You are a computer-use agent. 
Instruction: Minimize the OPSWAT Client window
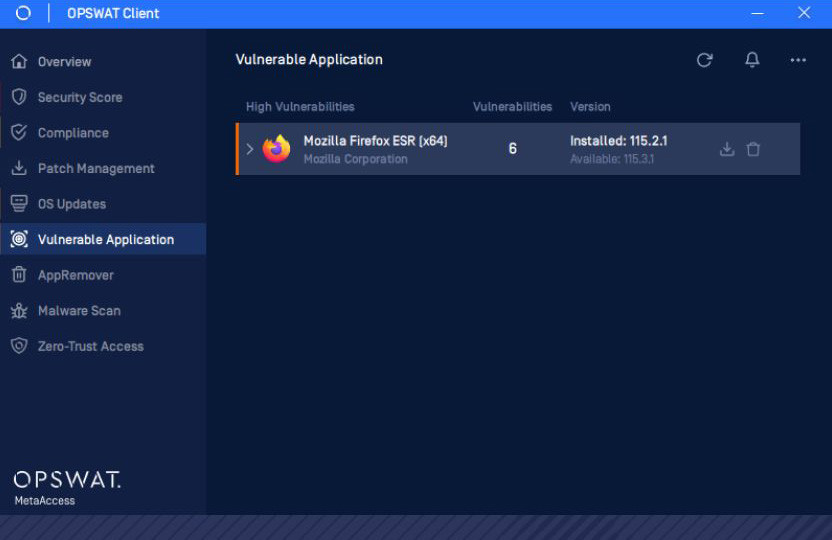(757, 13)
